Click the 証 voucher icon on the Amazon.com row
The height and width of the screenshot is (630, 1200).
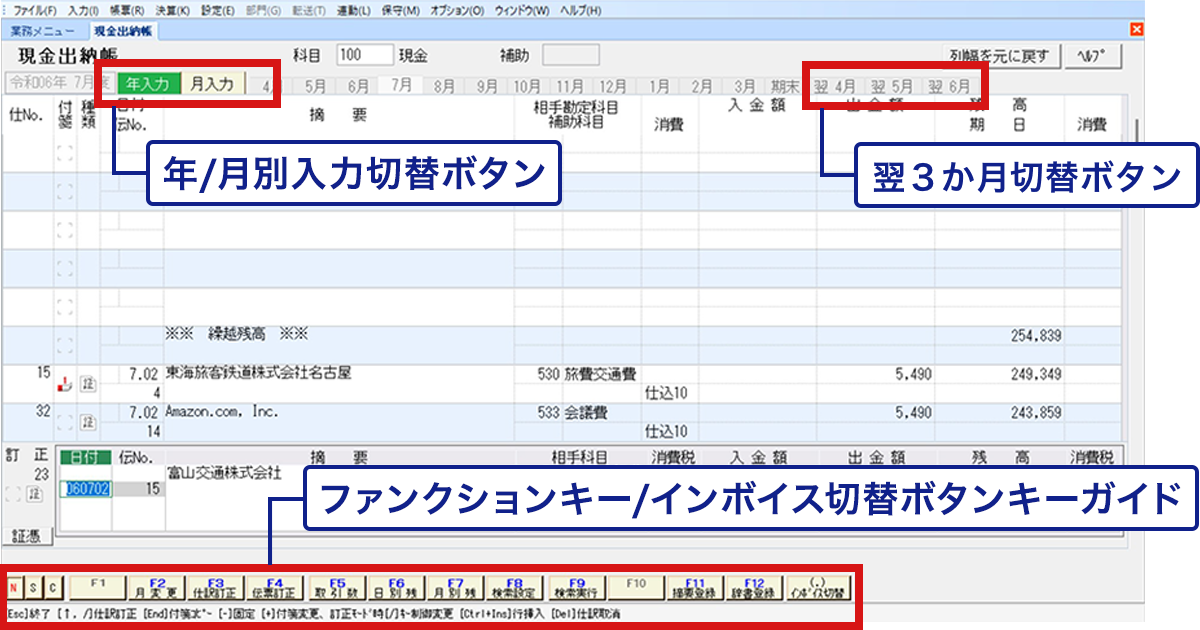(x=88, y=423)
